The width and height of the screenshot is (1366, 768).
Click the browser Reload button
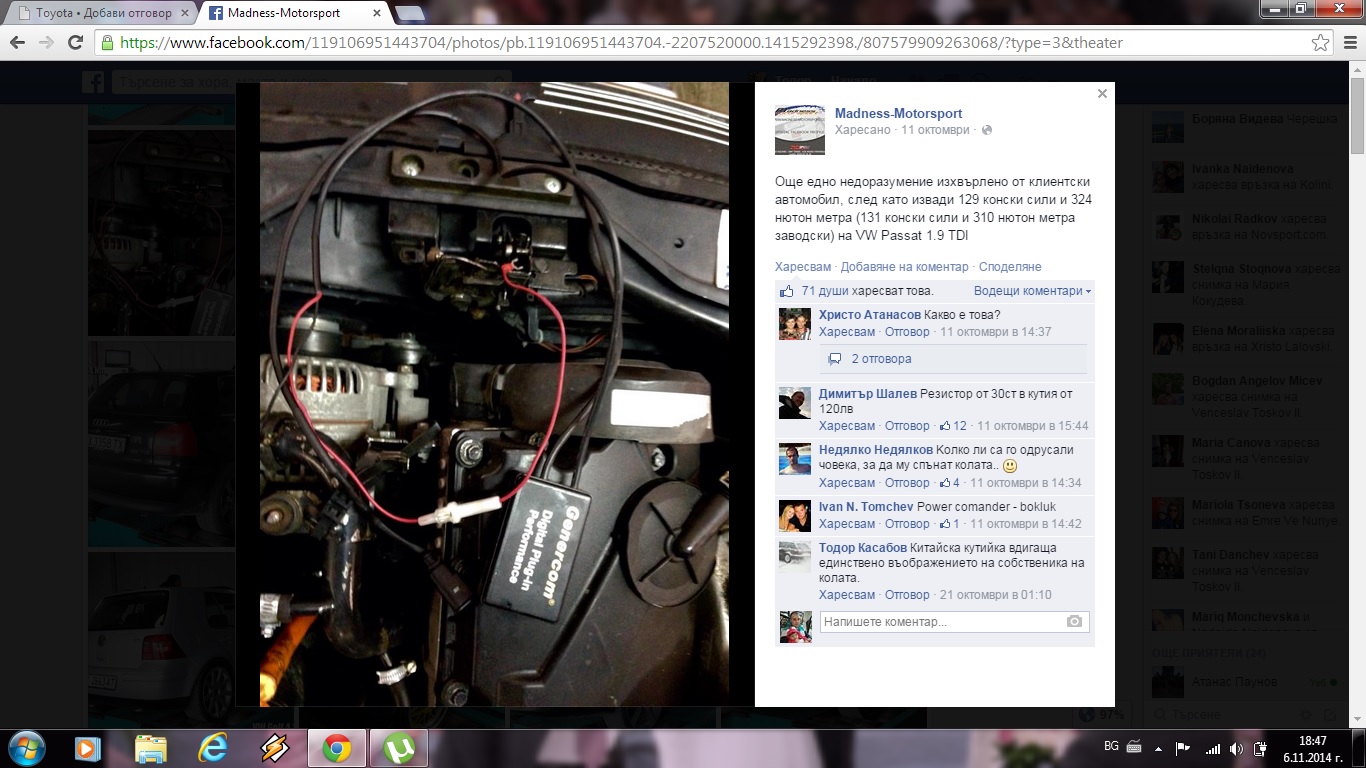75,43
